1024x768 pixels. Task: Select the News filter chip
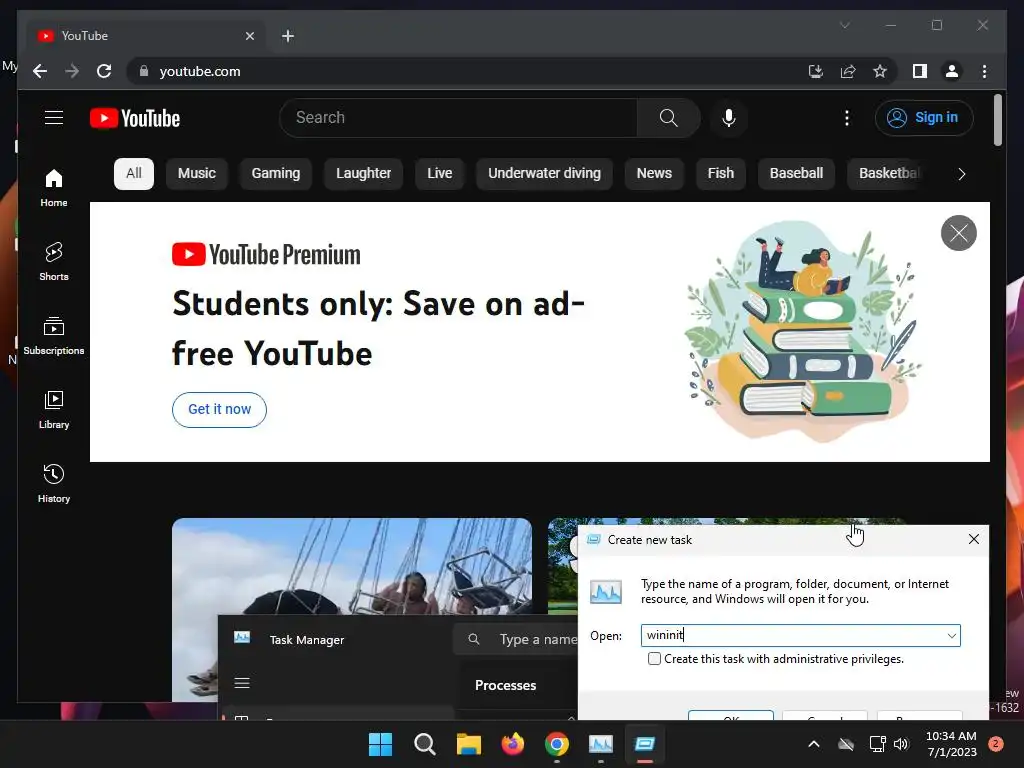point(654,174)
